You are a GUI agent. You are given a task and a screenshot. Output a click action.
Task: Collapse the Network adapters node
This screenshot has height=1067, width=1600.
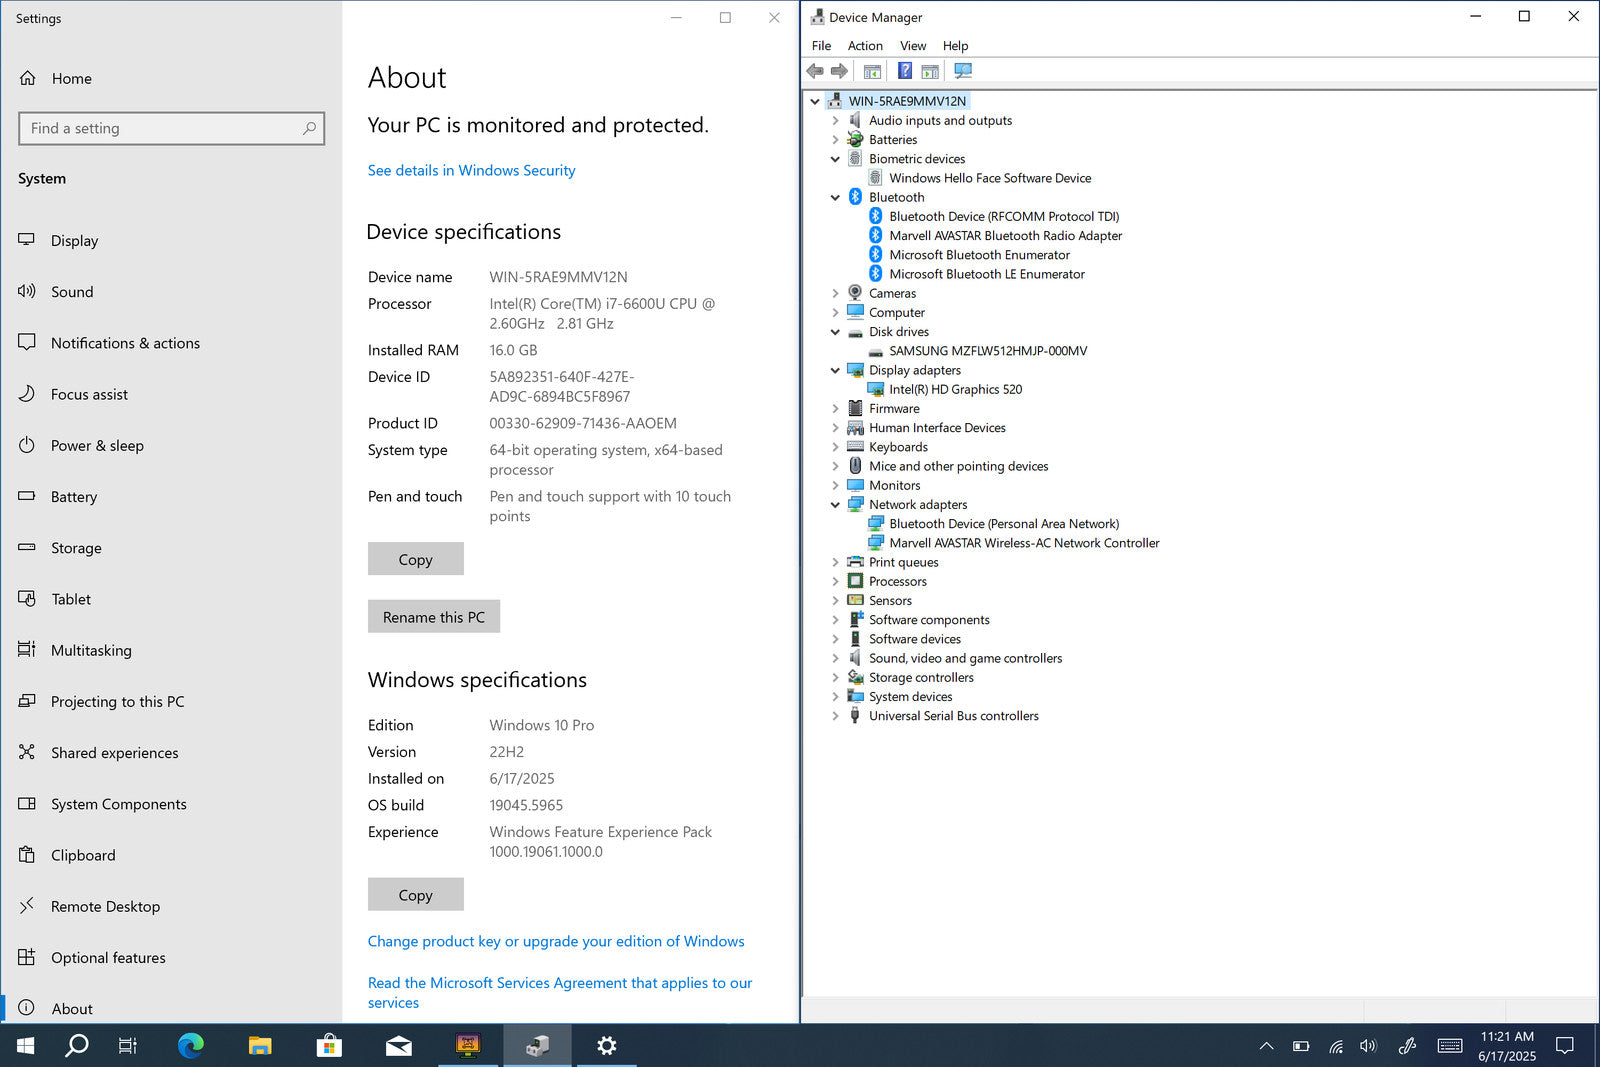(835, 505)
